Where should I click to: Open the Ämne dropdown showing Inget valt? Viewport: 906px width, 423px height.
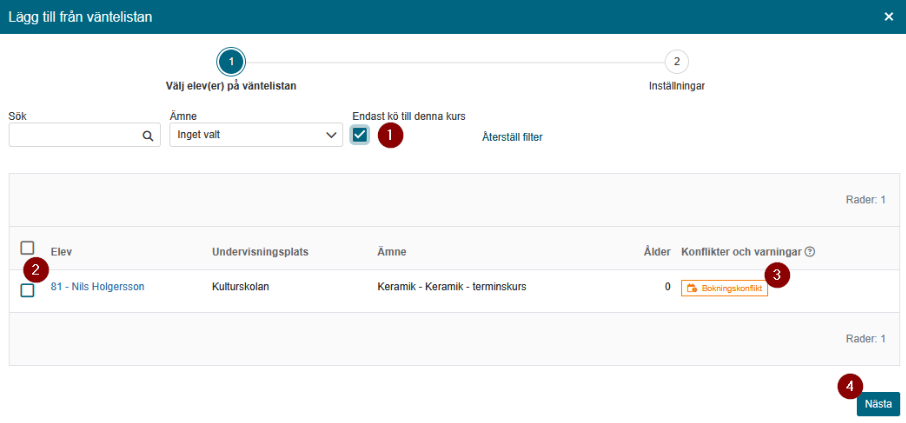(x=256, y=135)
